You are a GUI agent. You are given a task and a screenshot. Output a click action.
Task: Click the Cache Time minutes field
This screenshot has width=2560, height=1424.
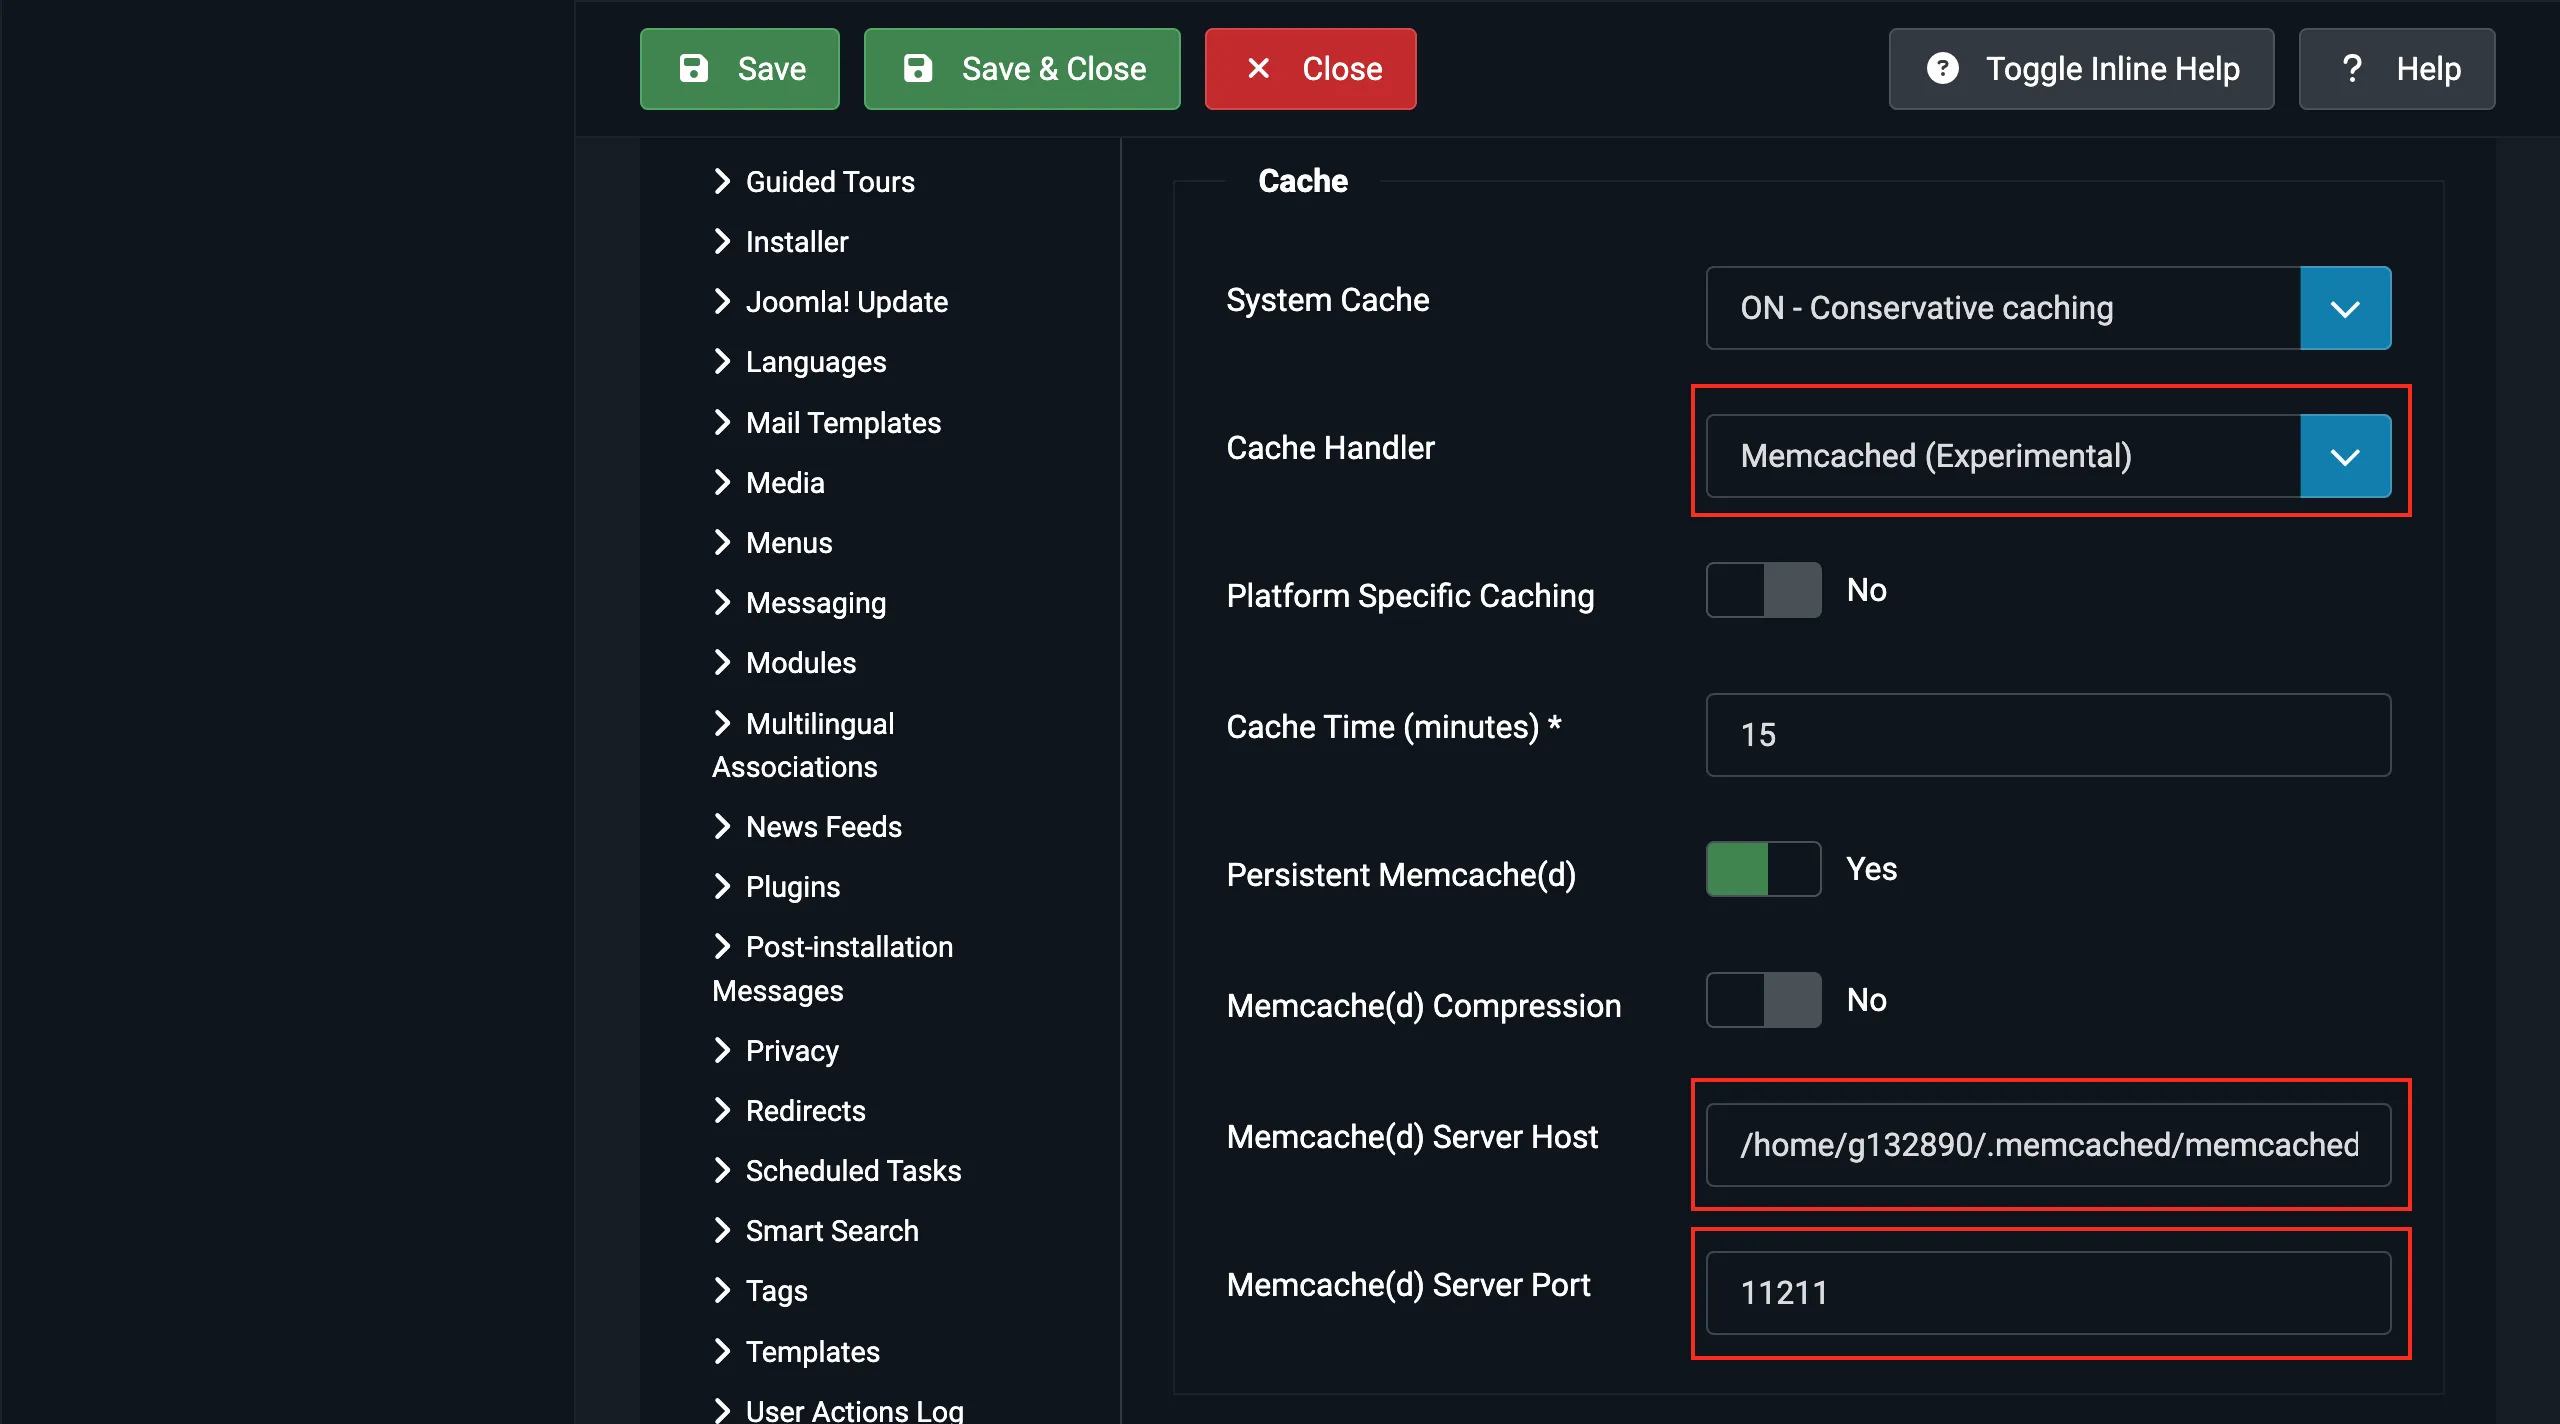tap(2048, 735)
